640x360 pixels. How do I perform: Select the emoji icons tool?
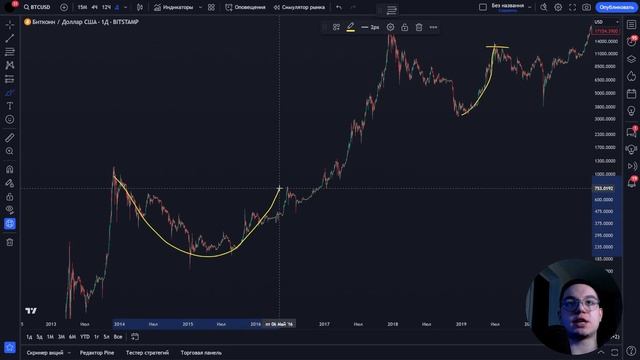[10, 120]
